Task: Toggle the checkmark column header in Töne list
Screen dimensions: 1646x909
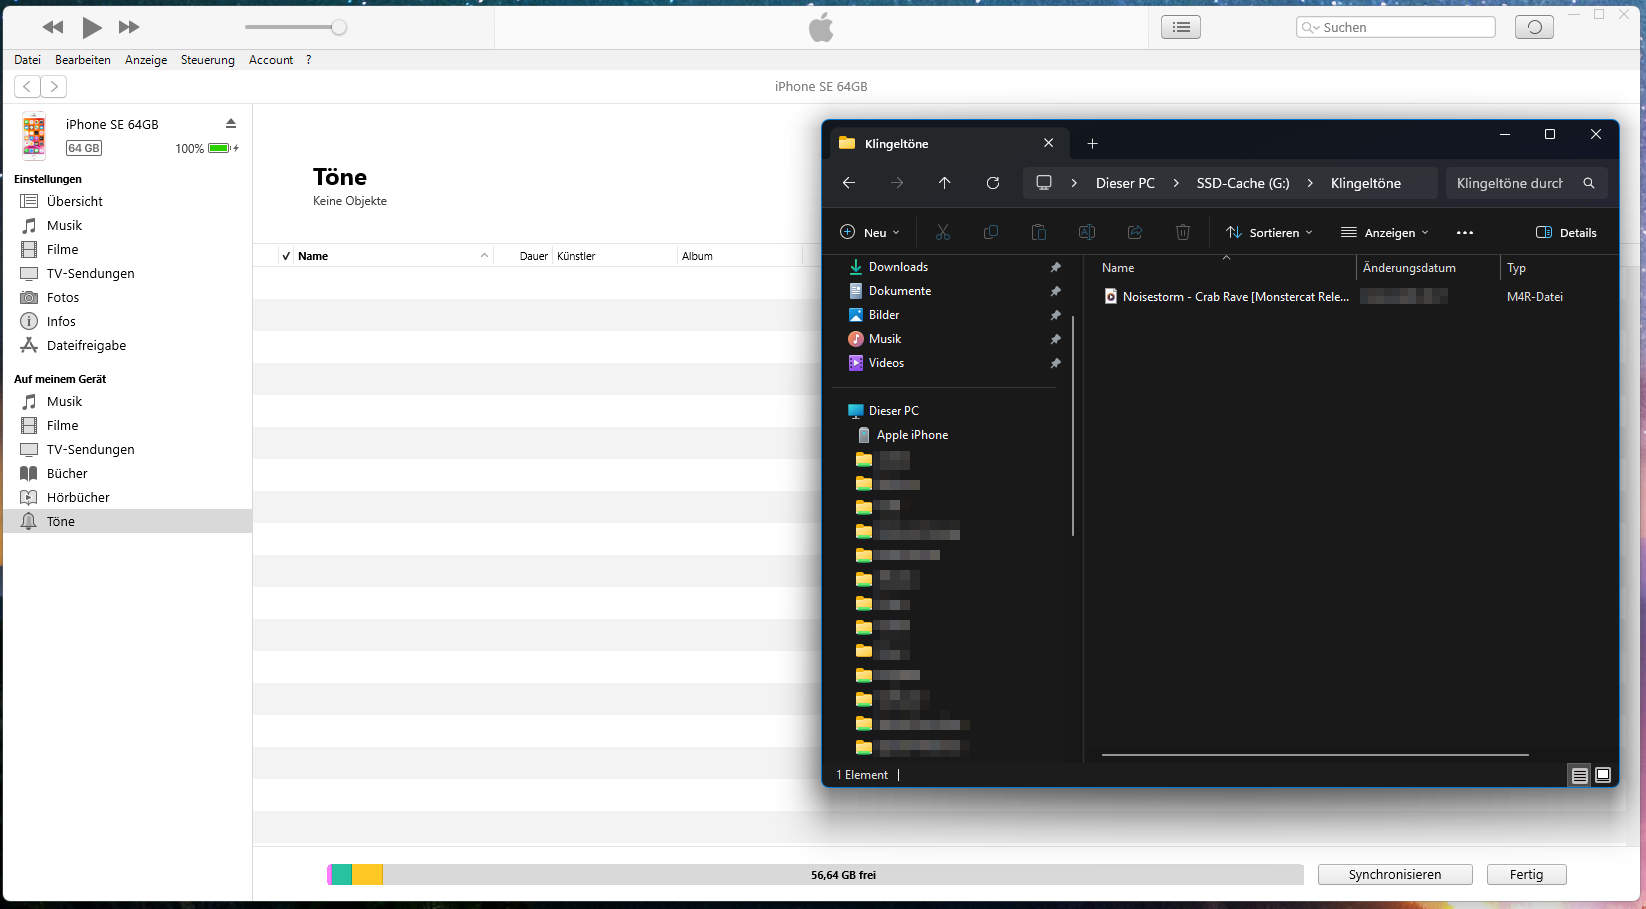Action: (x=286, y=256)
